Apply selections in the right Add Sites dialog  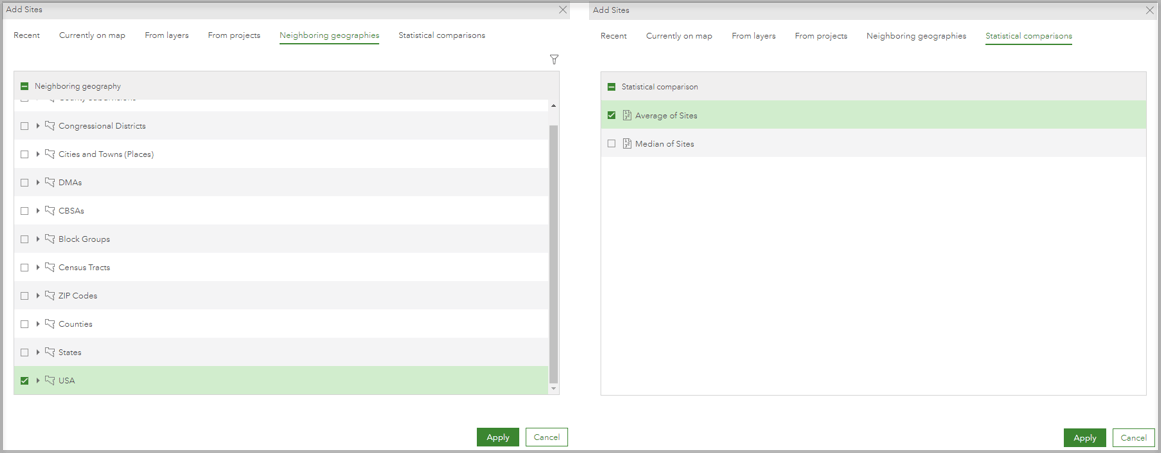(x=1085, y=437)
